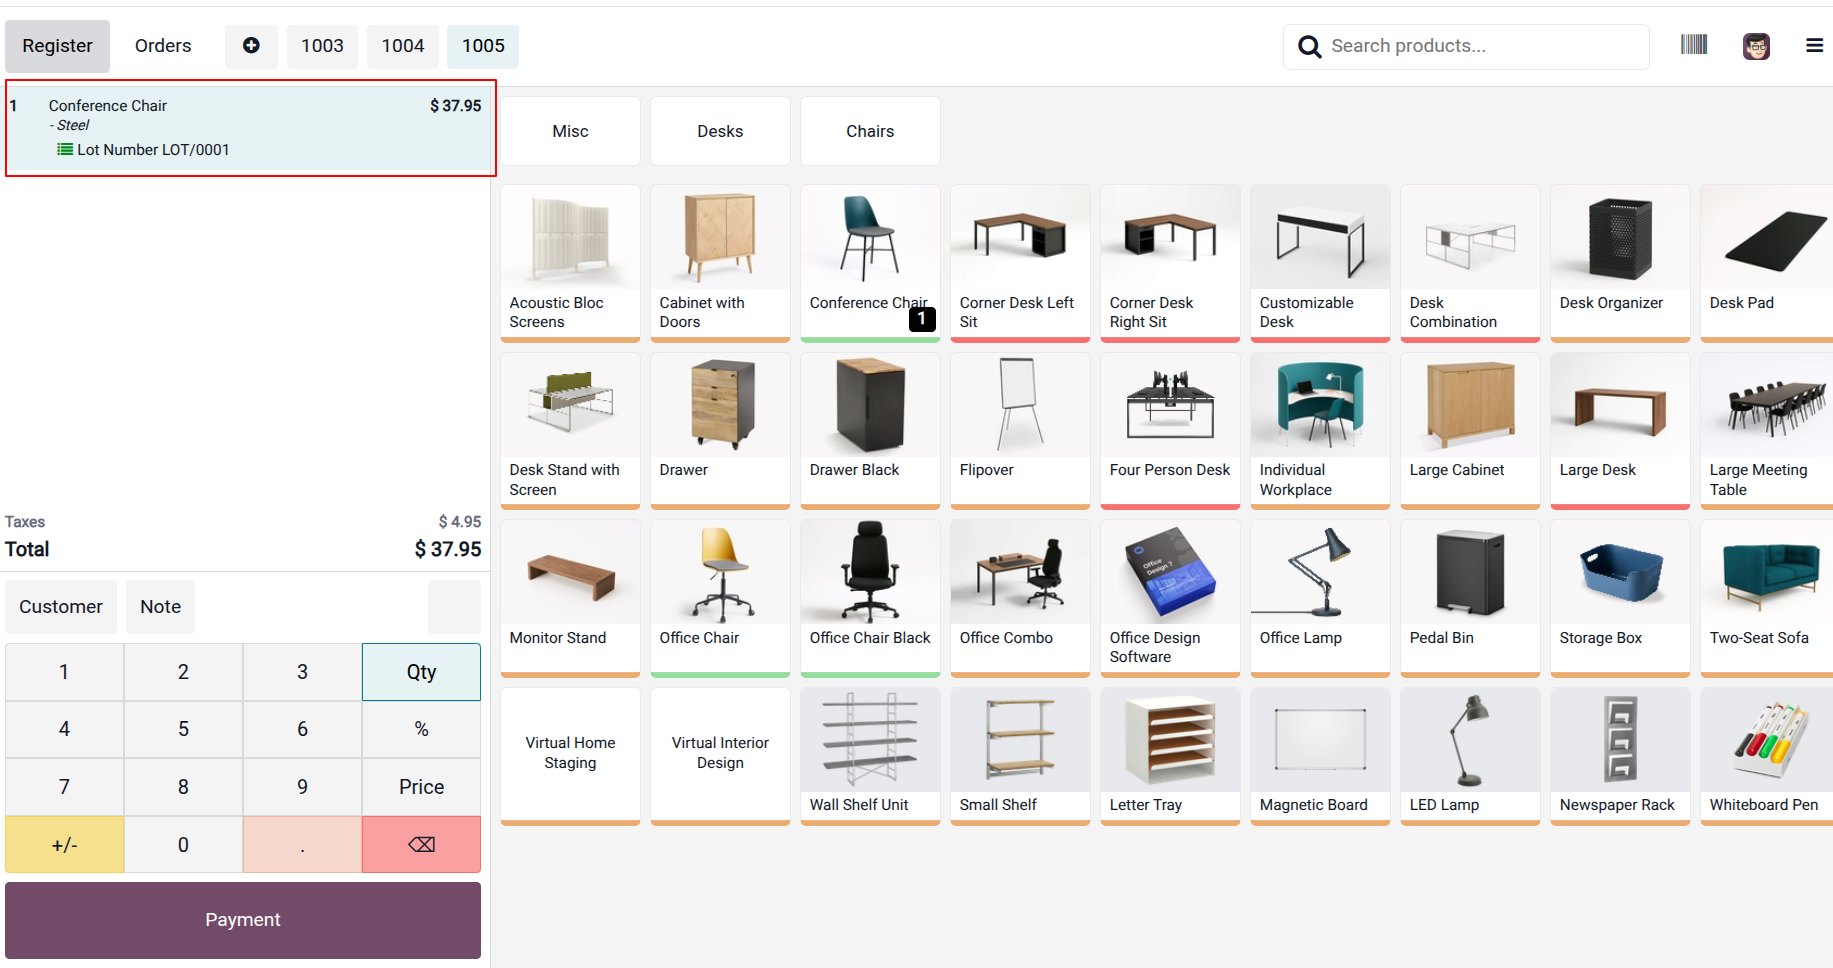Filter products by Chairs category
Image resolution: width=1833 pixels, height=968 pixels.
870,131
